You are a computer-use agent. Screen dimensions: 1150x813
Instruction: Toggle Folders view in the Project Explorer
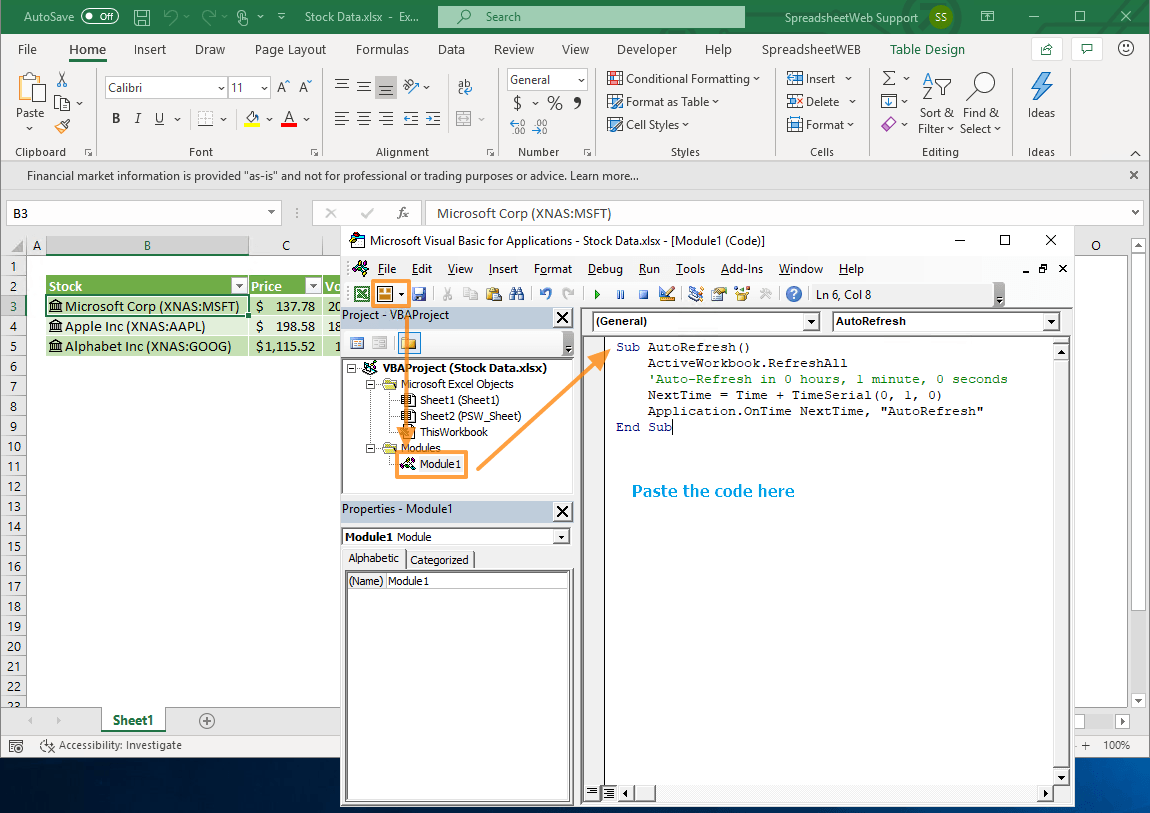pyautogui.click(x=409, y=342)
